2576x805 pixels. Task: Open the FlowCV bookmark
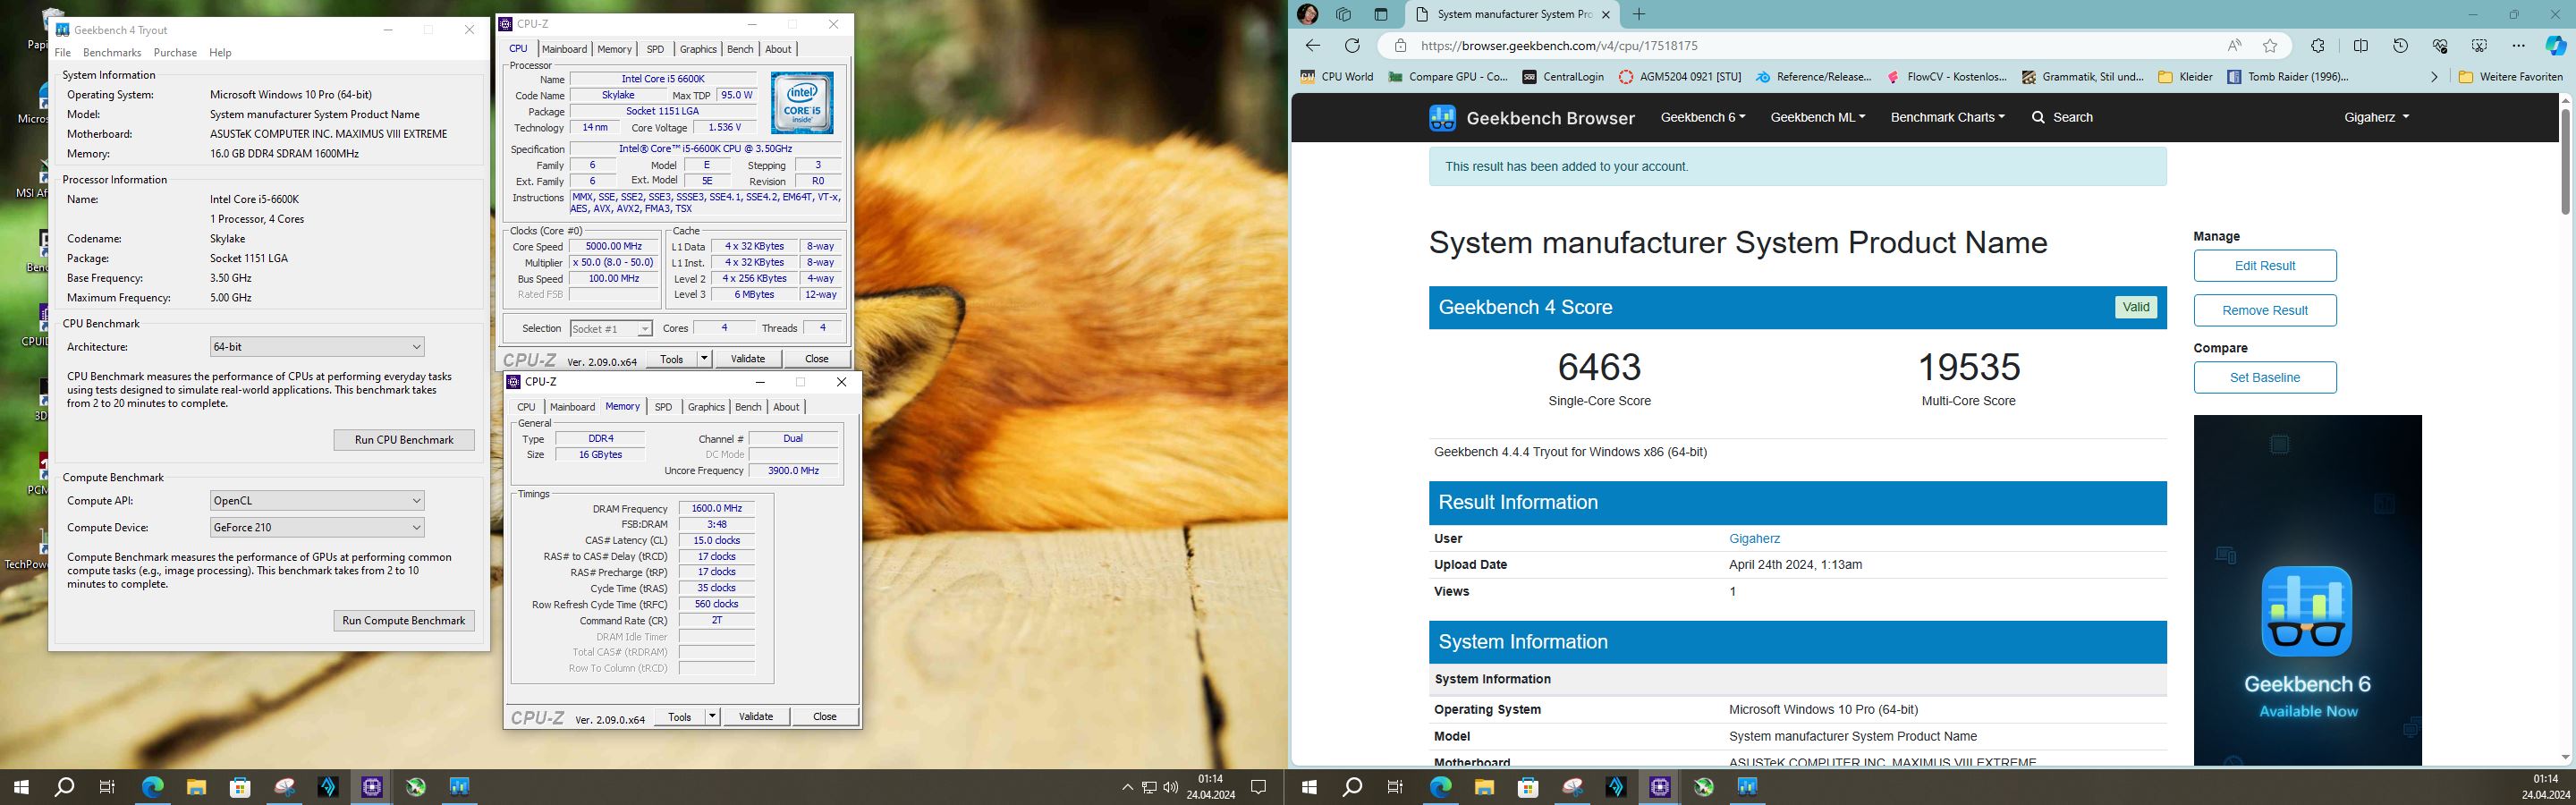(1946, 76)
